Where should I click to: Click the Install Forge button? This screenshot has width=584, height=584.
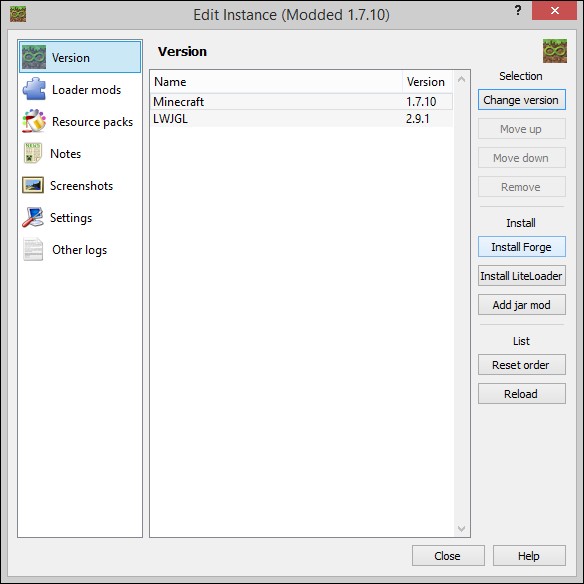pyautogui.click(x=522, y=247)
